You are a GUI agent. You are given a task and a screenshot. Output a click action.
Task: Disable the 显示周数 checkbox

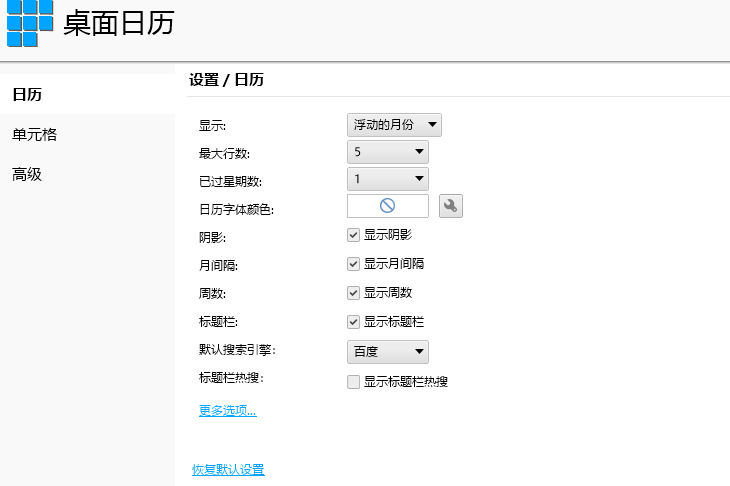[353, 293]
